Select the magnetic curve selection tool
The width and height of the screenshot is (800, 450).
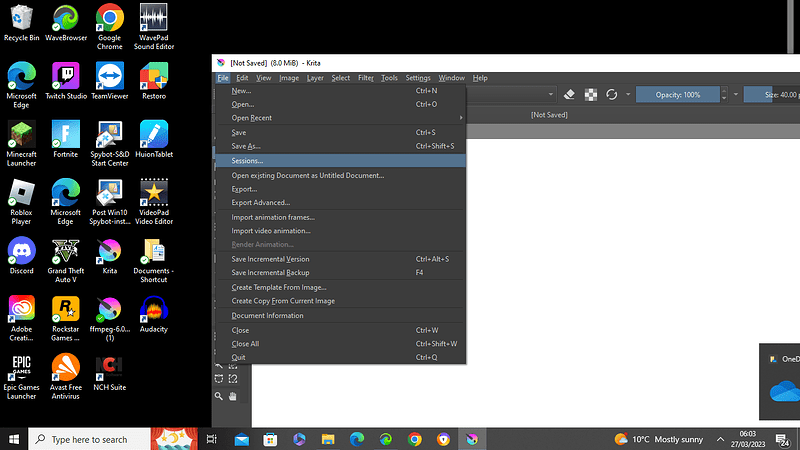coord(233,379)
